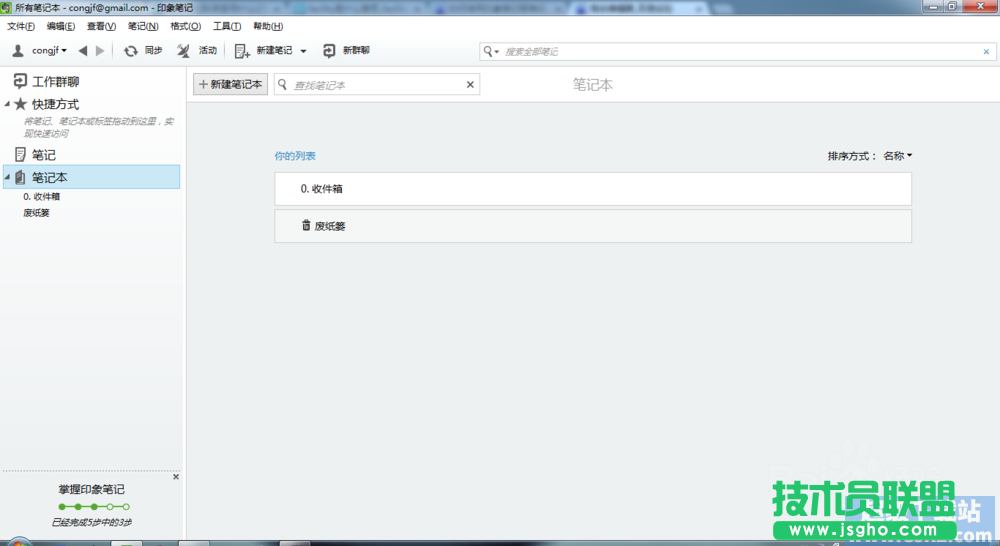Open the 排序方式 名称 dropdown

click(898, 156)
